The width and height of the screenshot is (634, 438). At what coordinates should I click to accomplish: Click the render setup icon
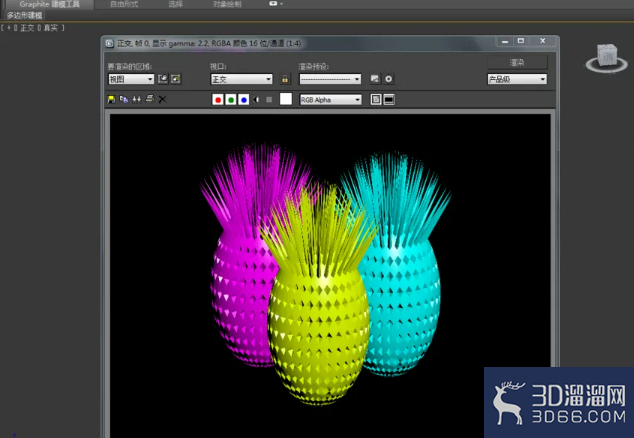click(375, 79)
